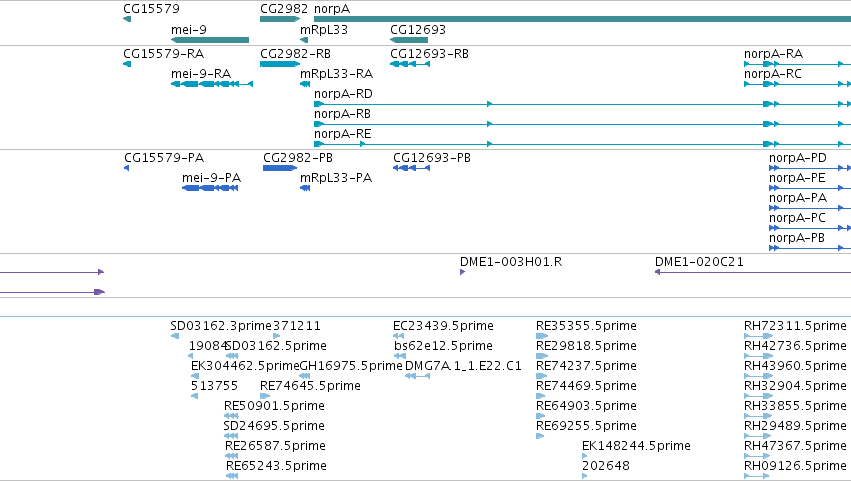The height and width of the screenshot is (481, 851).
Task: Select protein CG2982-PB
Action: tap(298, 158)
